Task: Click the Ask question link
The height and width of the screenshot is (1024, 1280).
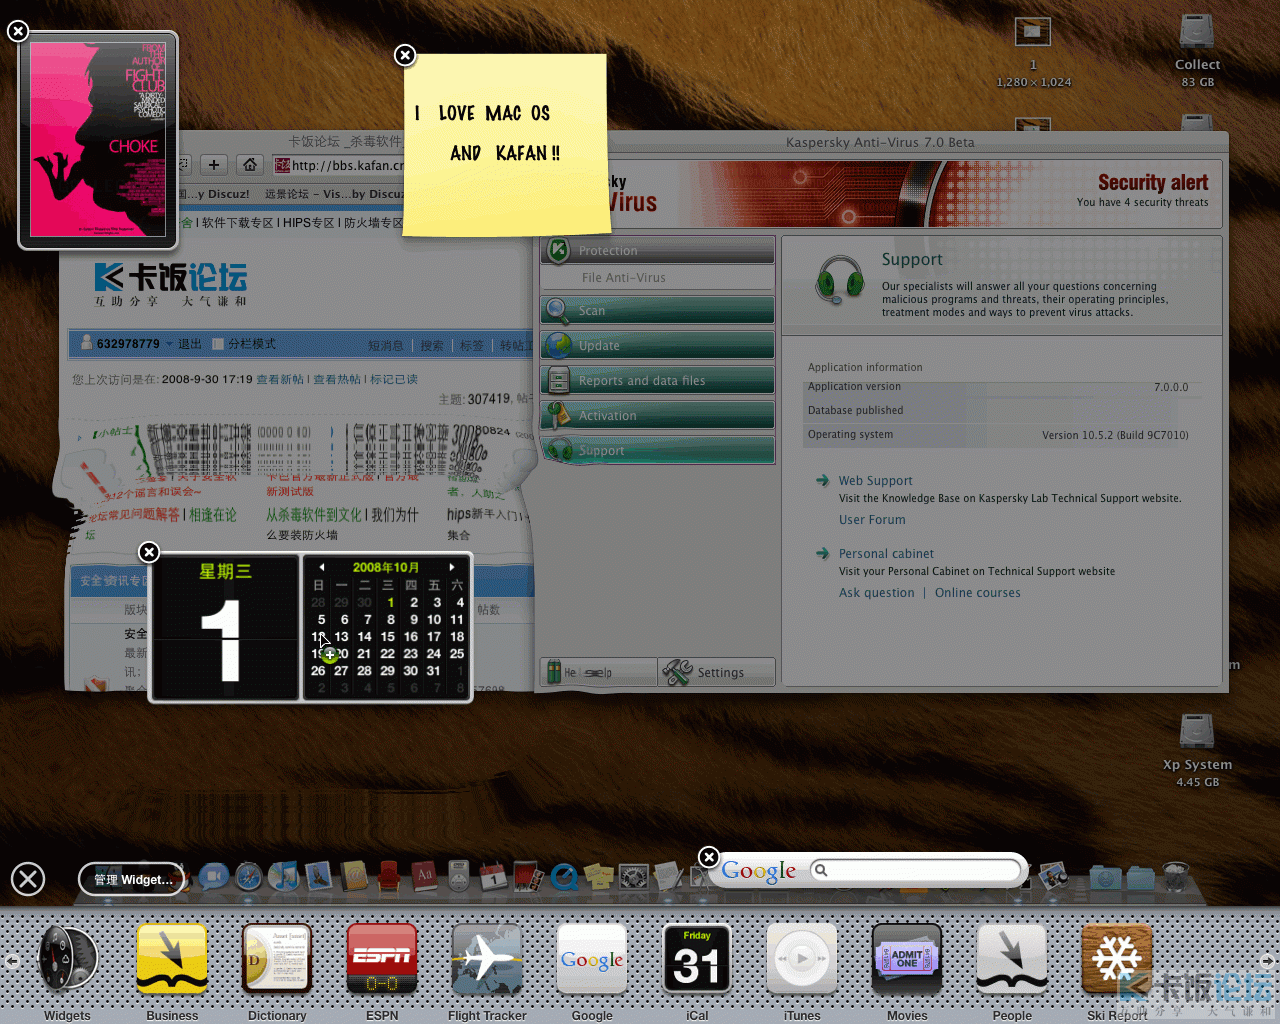Action: pos(876,593)
